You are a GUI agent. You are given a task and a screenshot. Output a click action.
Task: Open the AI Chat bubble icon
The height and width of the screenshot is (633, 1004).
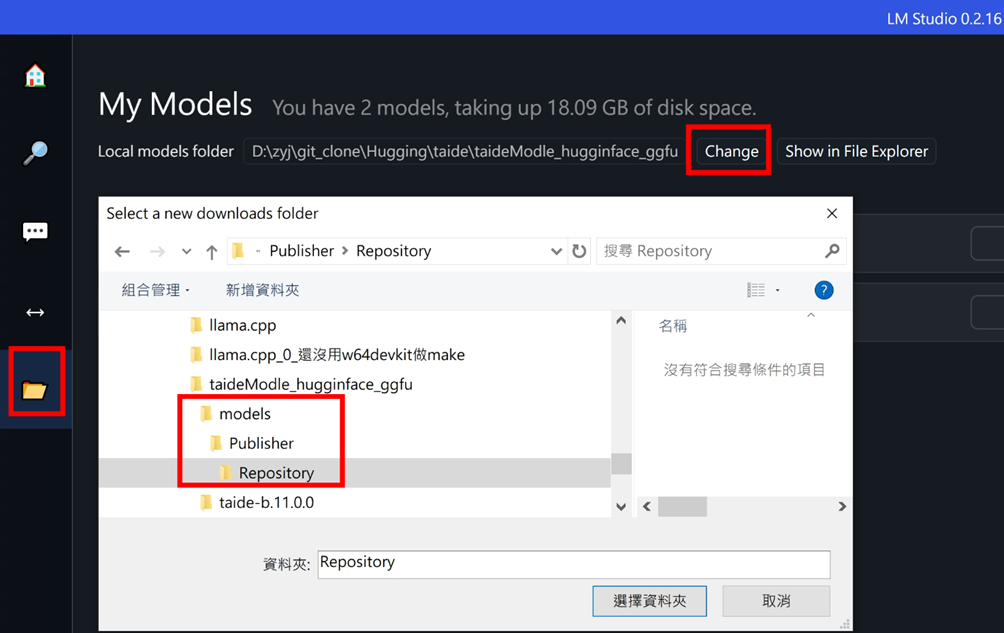click(x=35, y=231)
